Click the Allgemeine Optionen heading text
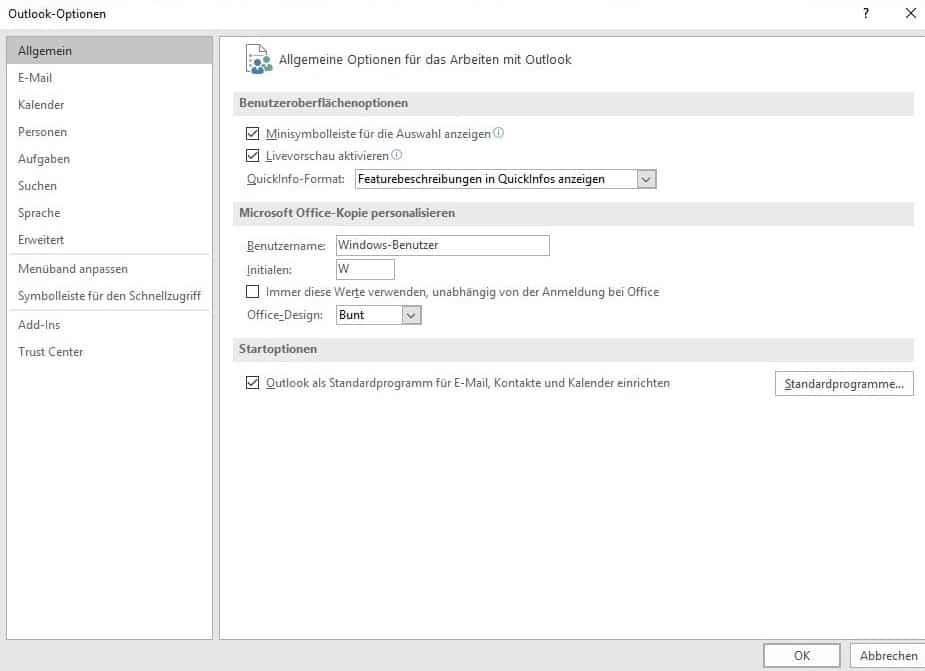Viewport: 925px width, 671px height. [x=425, y=60]
